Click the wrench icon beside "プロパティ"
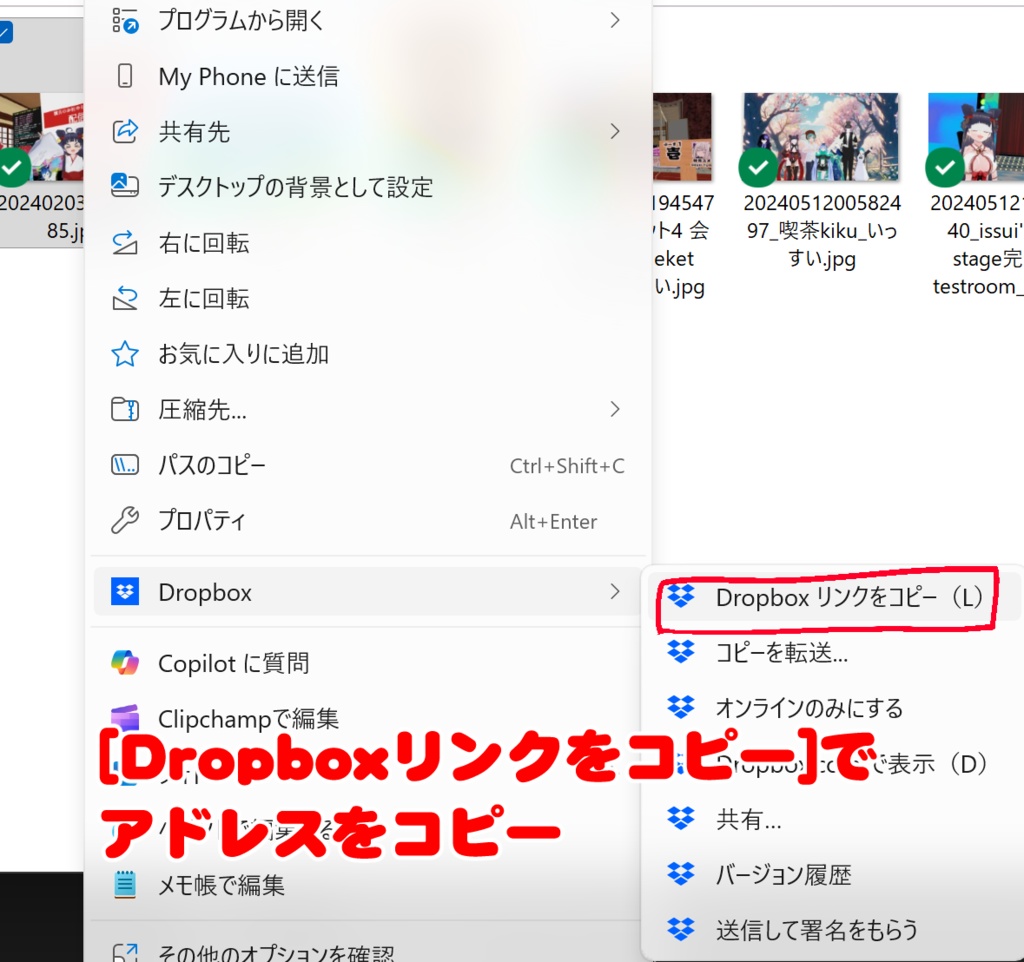 point(125,520)
